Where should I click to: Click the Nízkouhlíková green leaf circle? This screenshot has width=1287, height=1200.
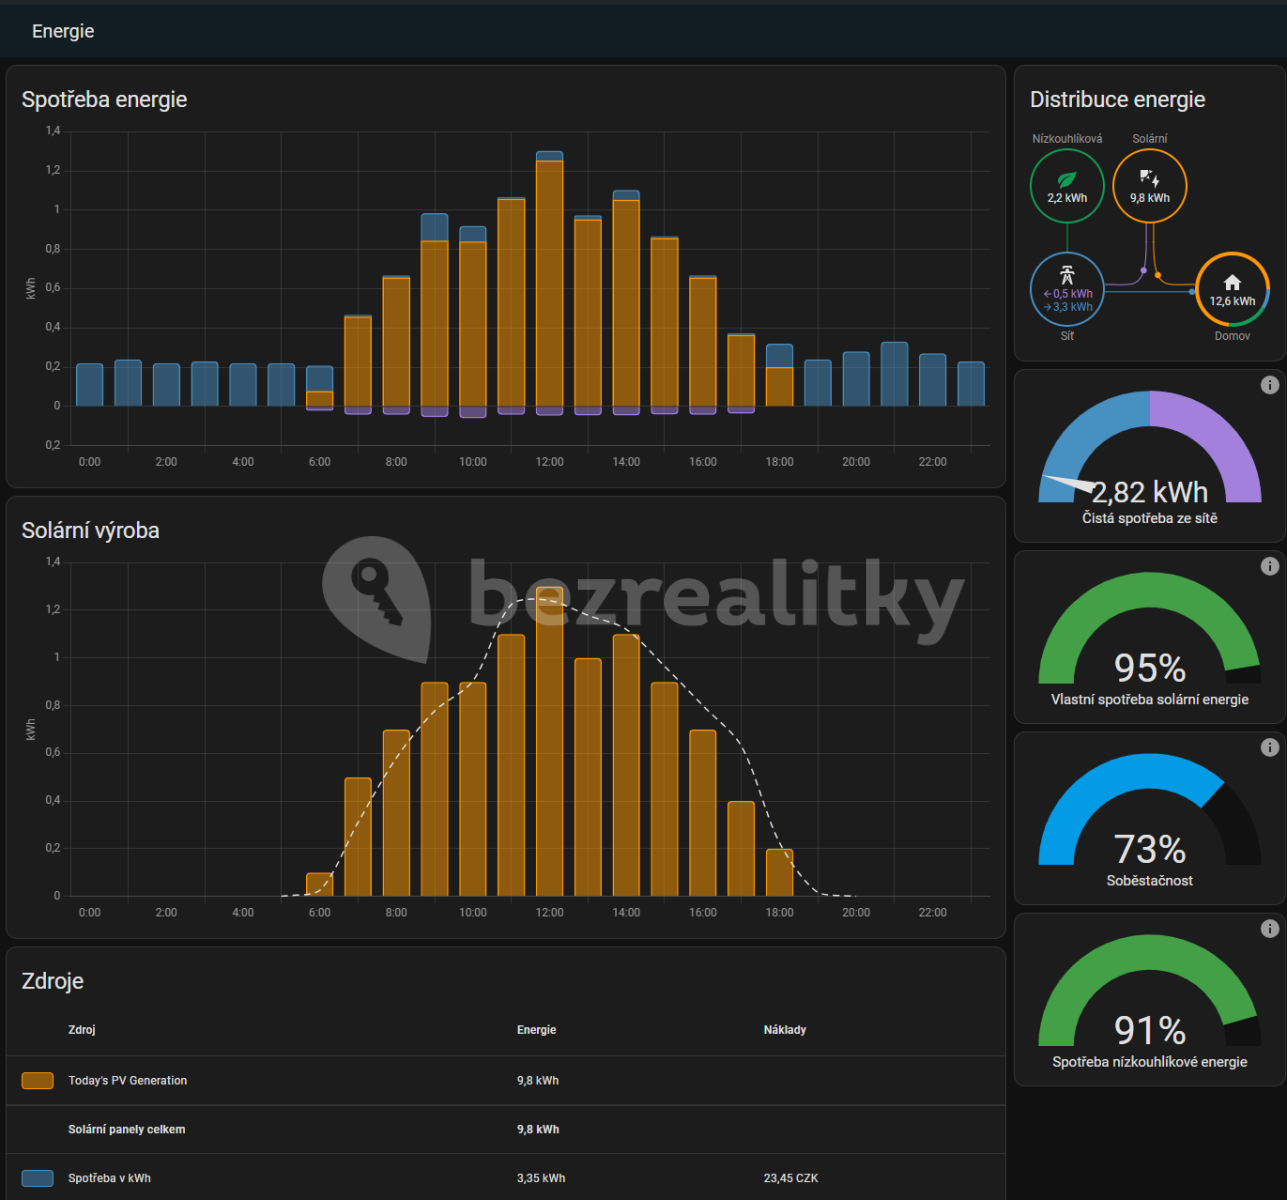pyautogui.click(x=1067, y=186)
